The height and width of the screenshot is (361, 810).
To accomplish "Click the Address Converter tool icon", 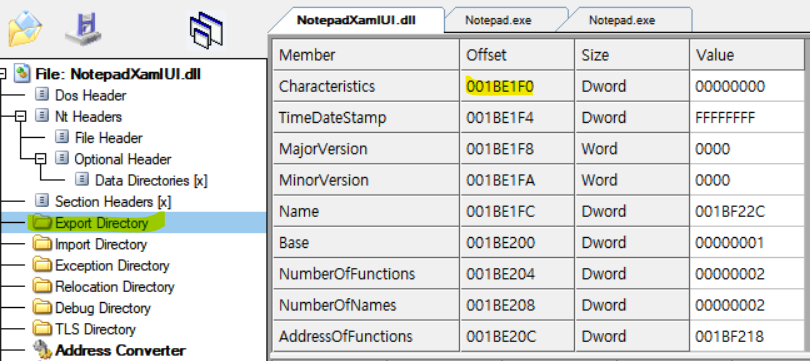I will 42,350.
